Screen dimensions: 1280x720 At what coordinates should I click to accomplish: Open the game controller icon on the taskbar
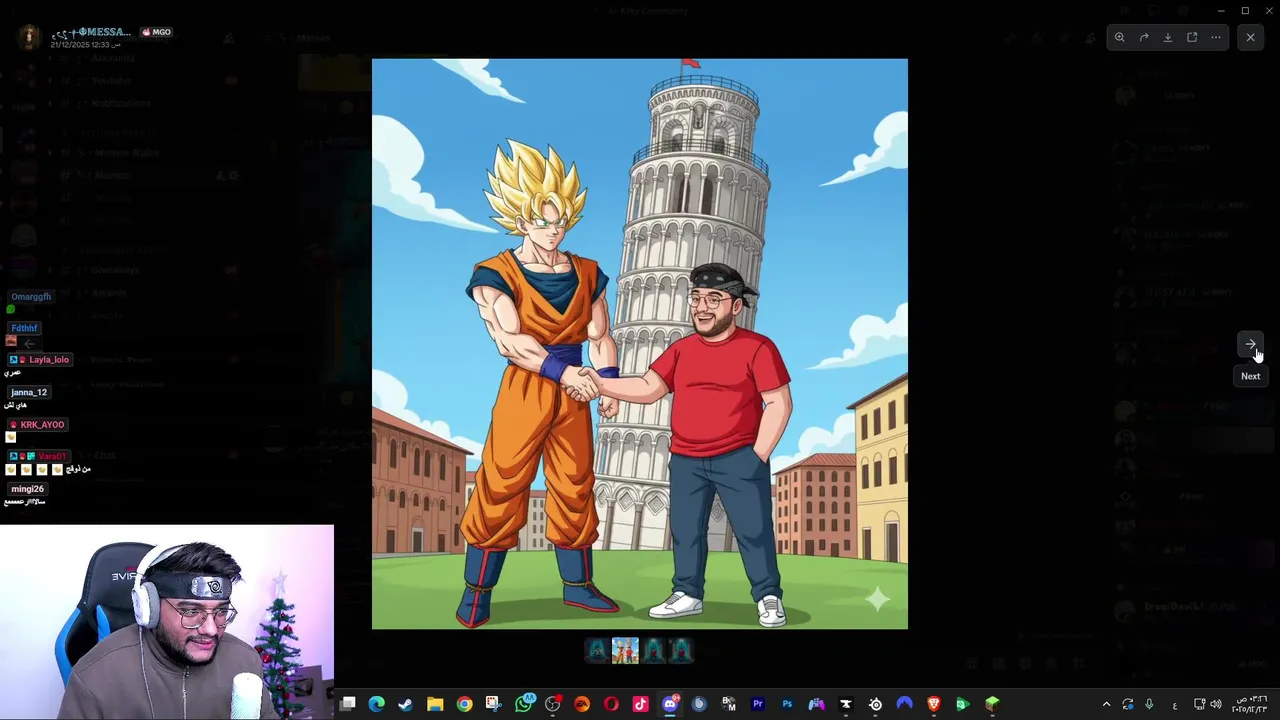pos(817,704)
